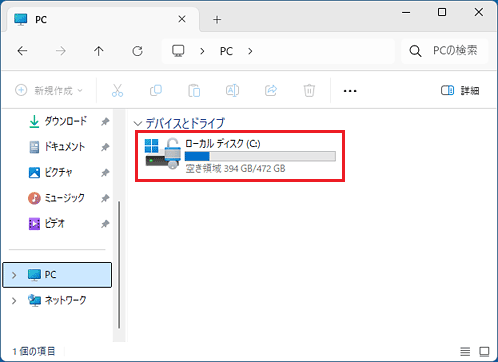The image size is (498, 362).
Task: Open ピクチャ in sidebar
Action: (50, 172)
